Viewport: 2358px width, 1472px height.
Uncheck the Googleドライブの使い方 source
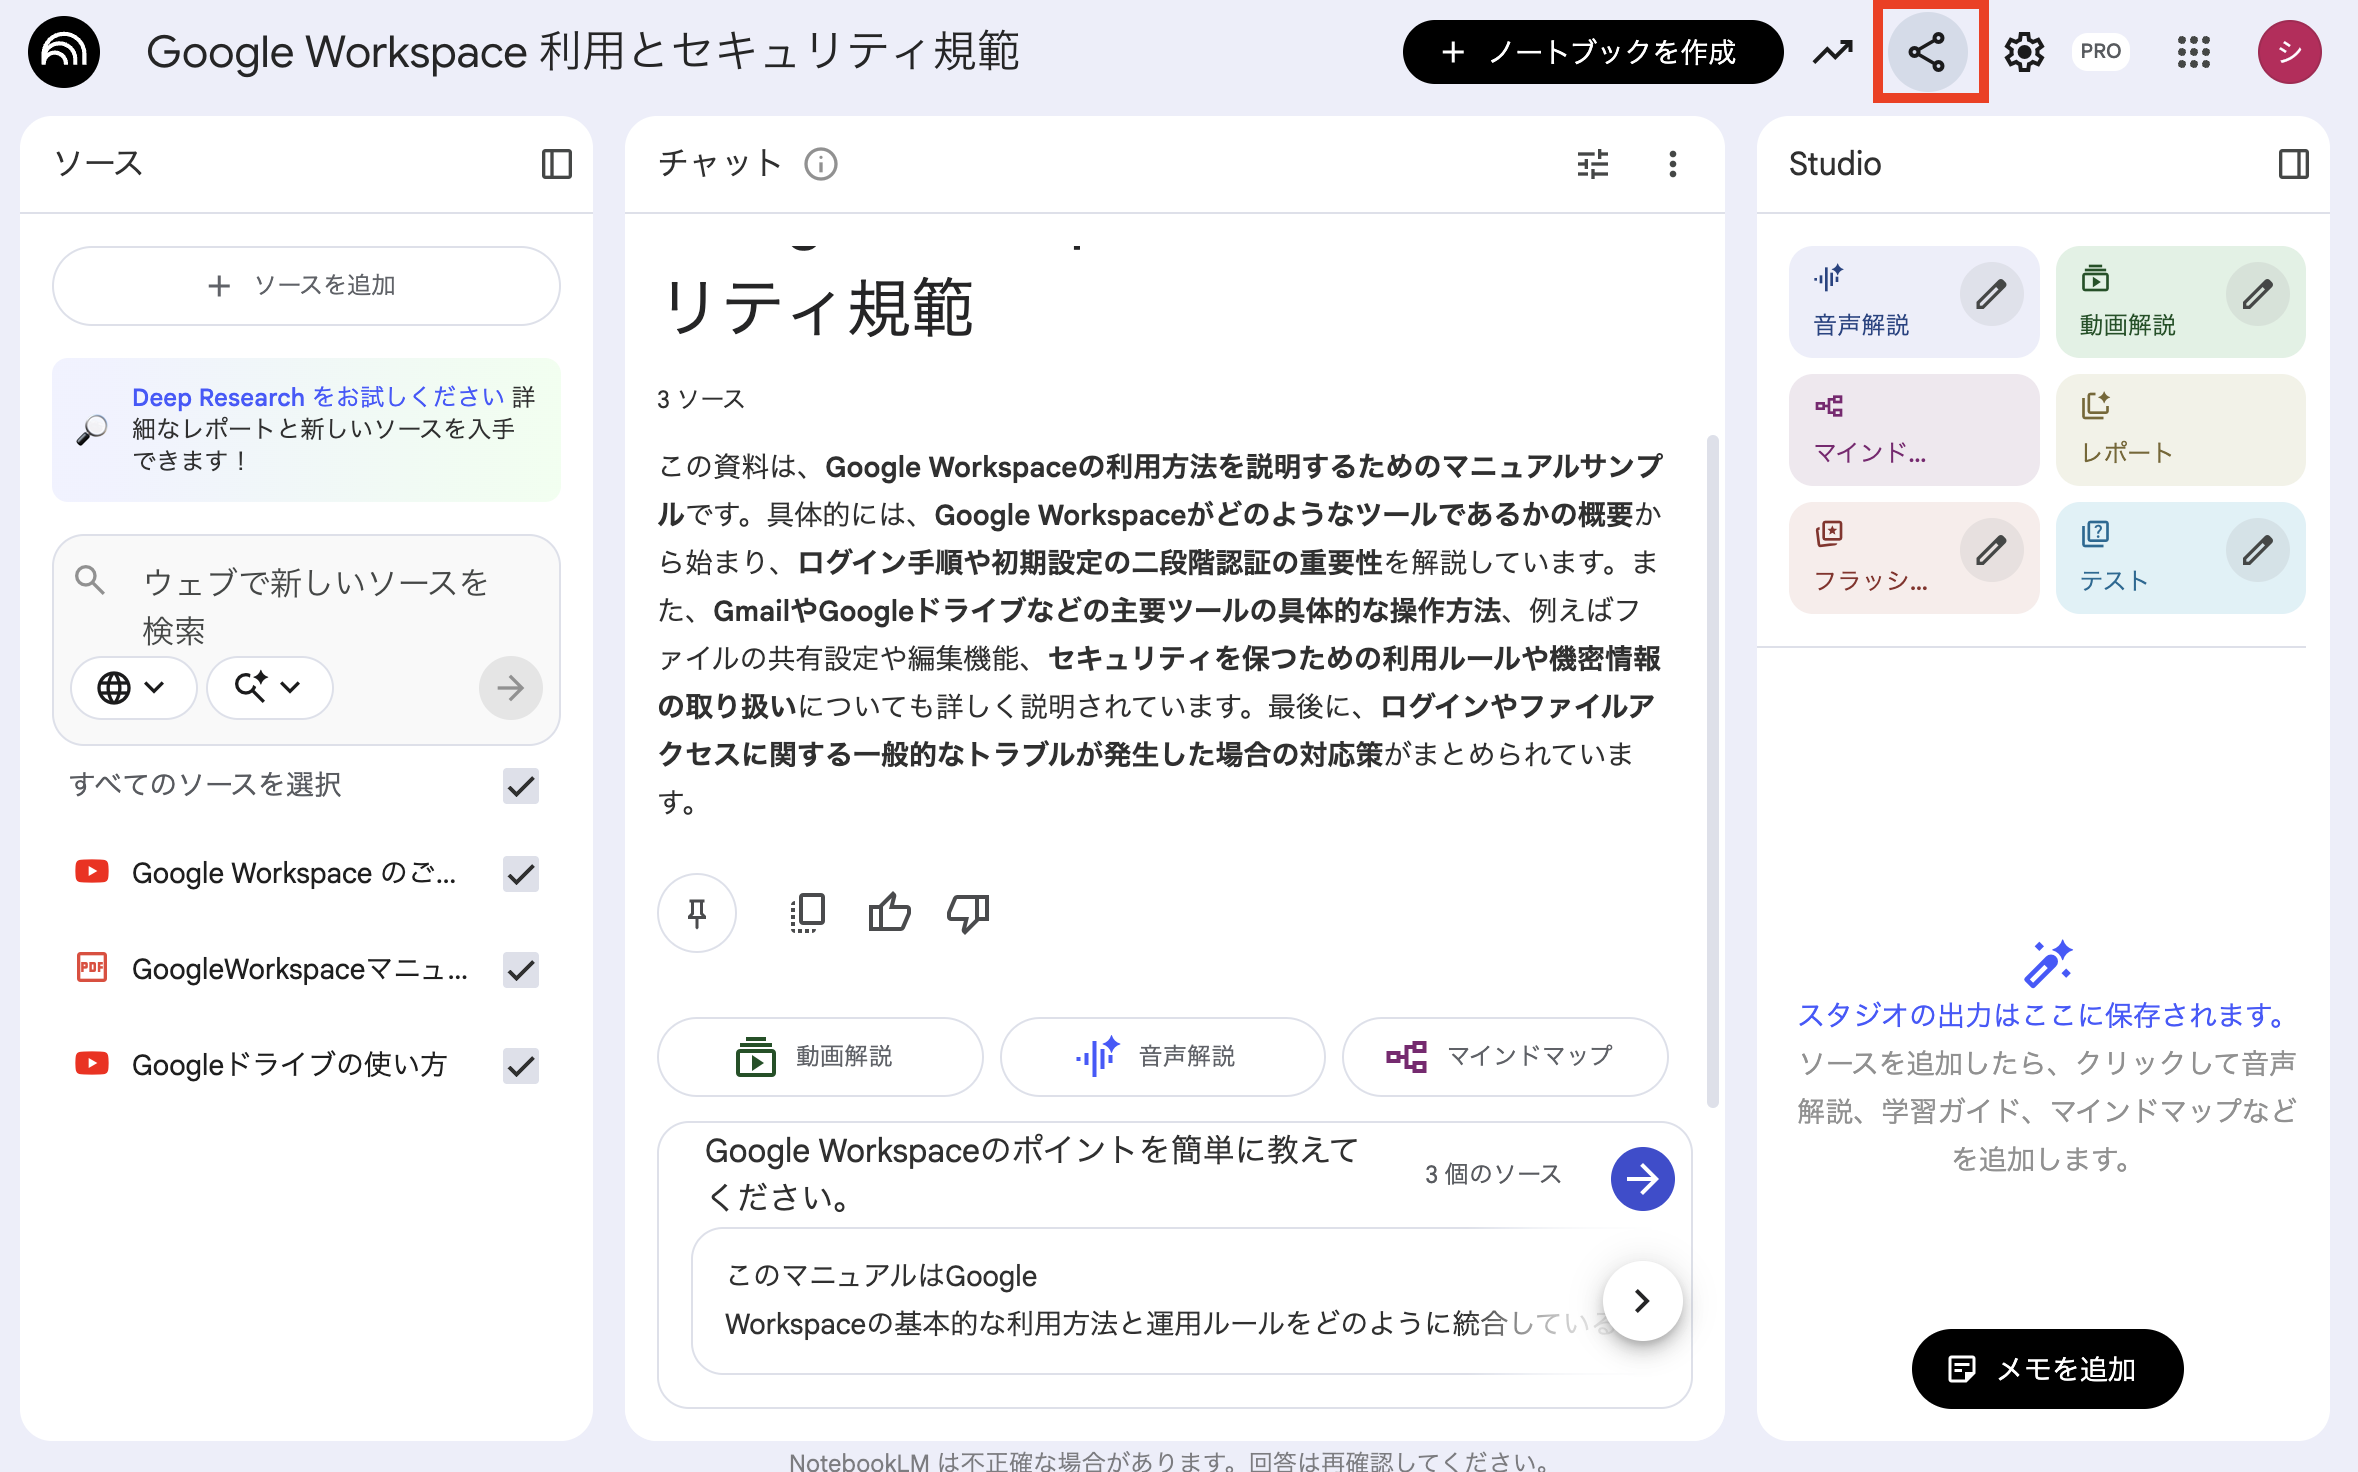(x=519, y=1064)
